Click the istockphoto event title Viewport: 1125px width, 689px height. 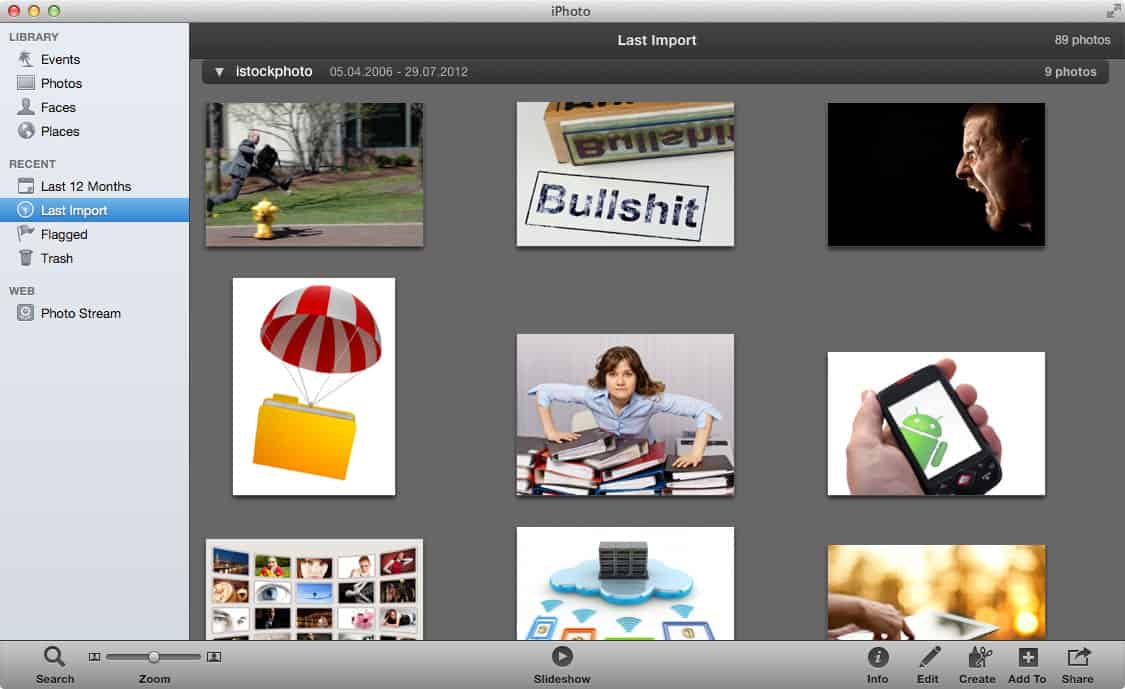[274, 71]
